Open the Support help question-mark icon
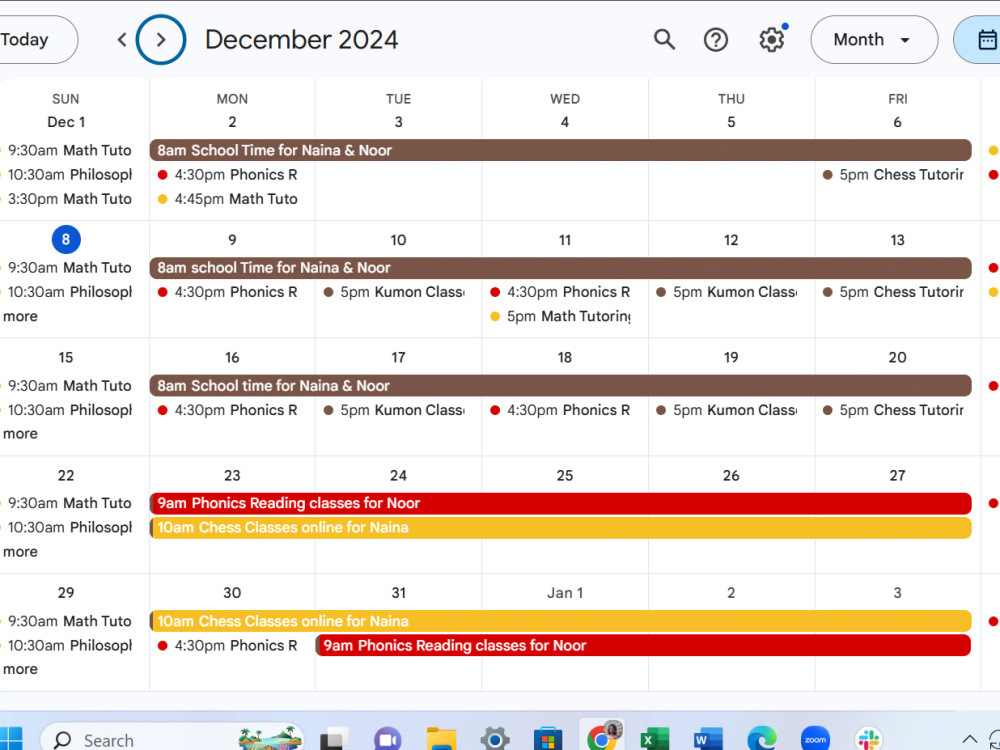 pos(716,40)
